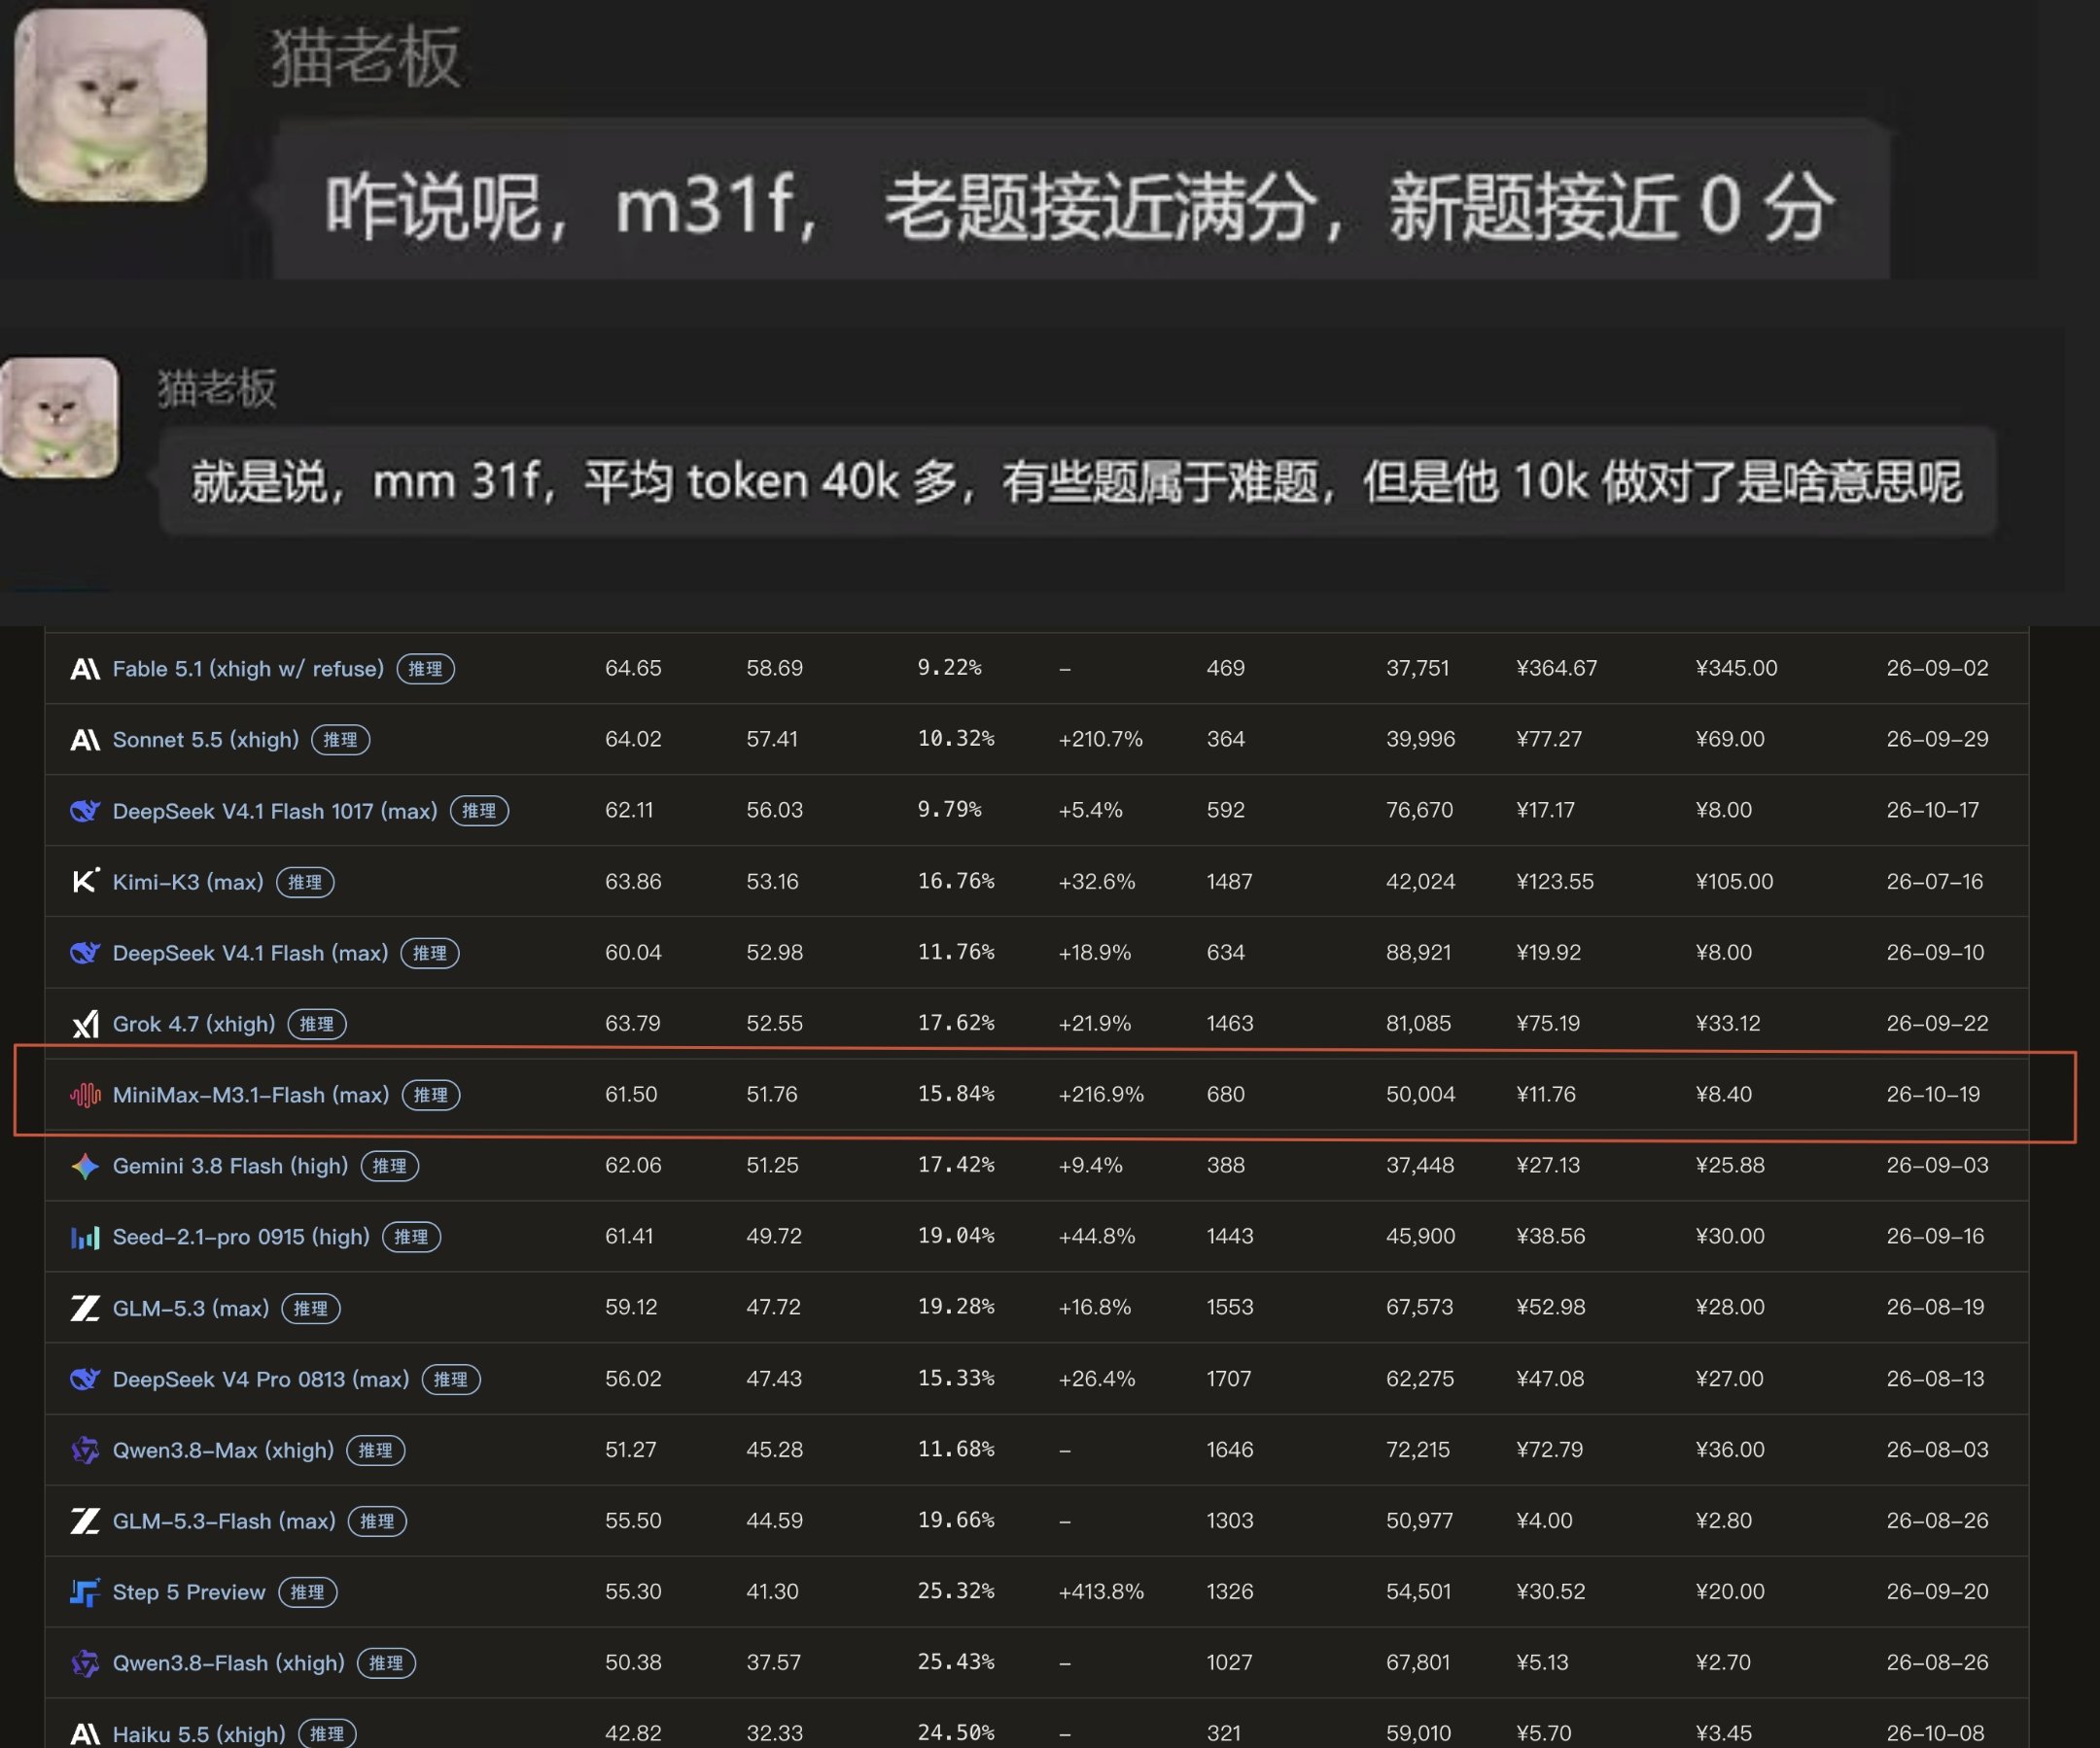Viewport: 2100px width, 1748px height.
Task: Click the Z logo beside GLM-5.3-Flash
Action: tap(85, 1521)
